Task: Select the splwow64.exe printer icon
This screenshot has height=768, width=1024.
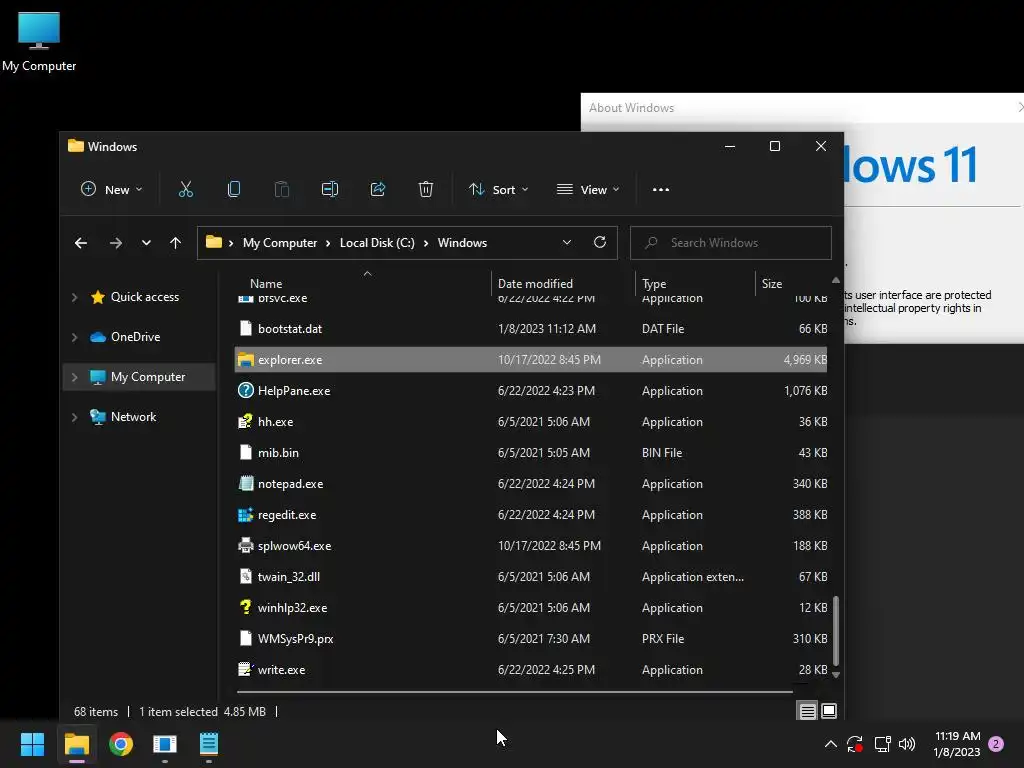Action: coord(246,545)
